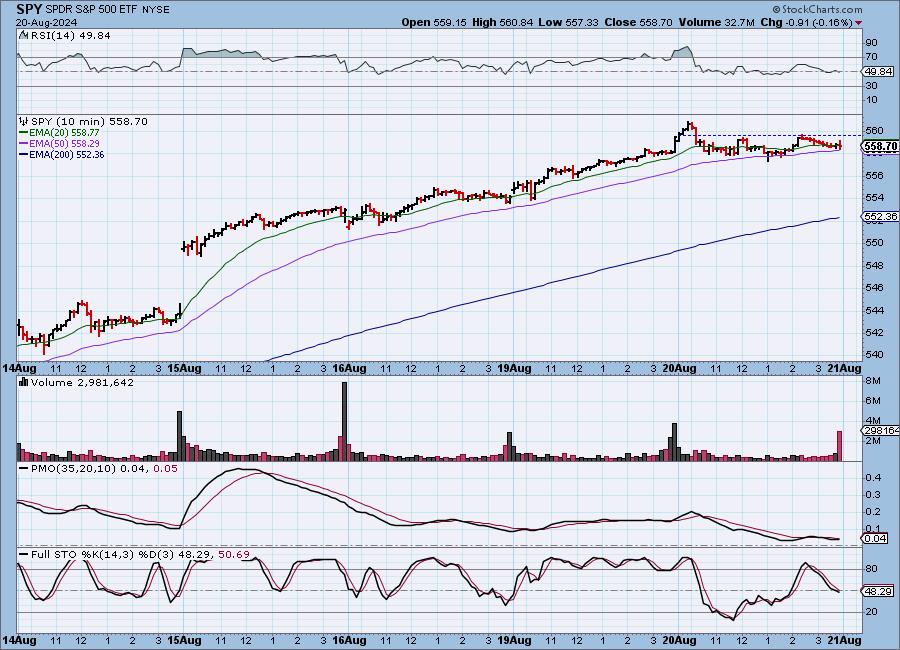Screen dimensions: 900x650
Task: Click the 'Chg -0.91 (-0.16%)' value
Action: click(806, 22)
